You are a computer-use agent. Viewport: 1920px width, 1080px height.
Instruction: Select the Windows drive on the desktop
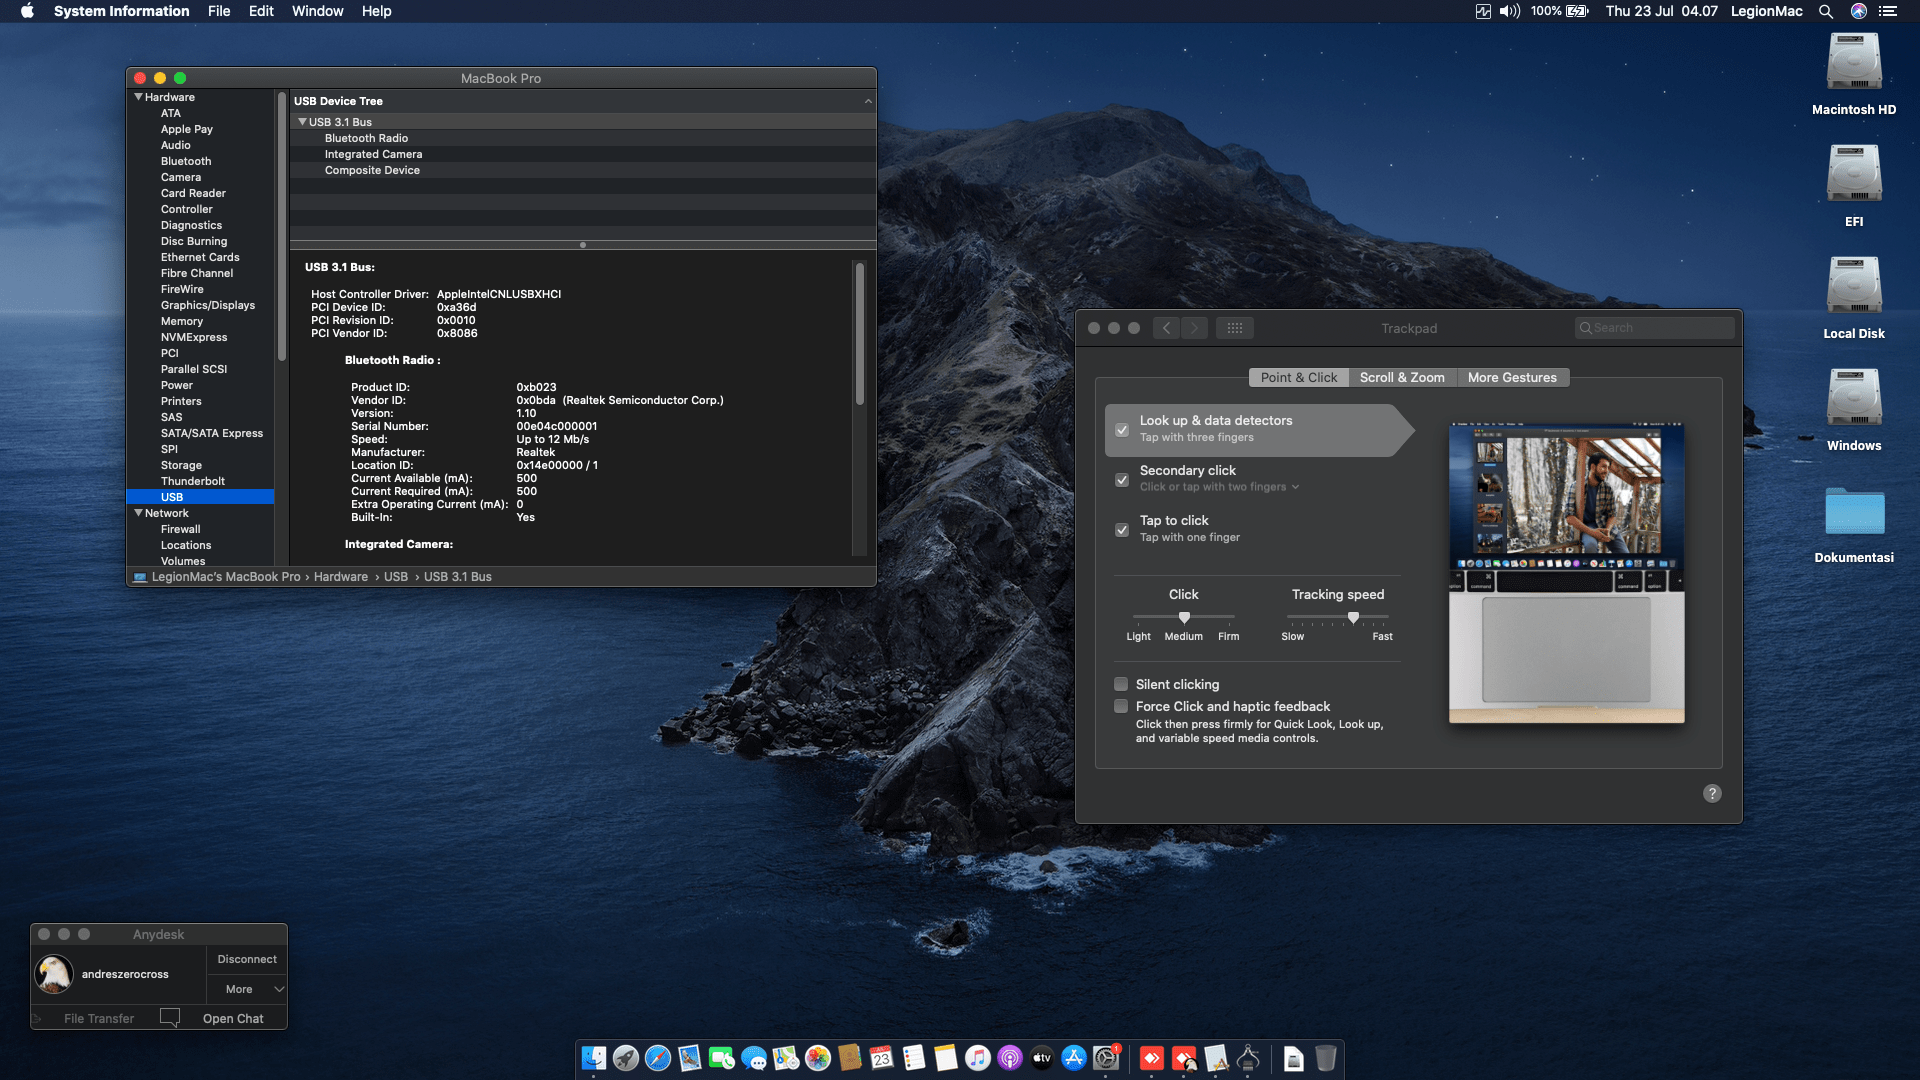pos(1854,398)
